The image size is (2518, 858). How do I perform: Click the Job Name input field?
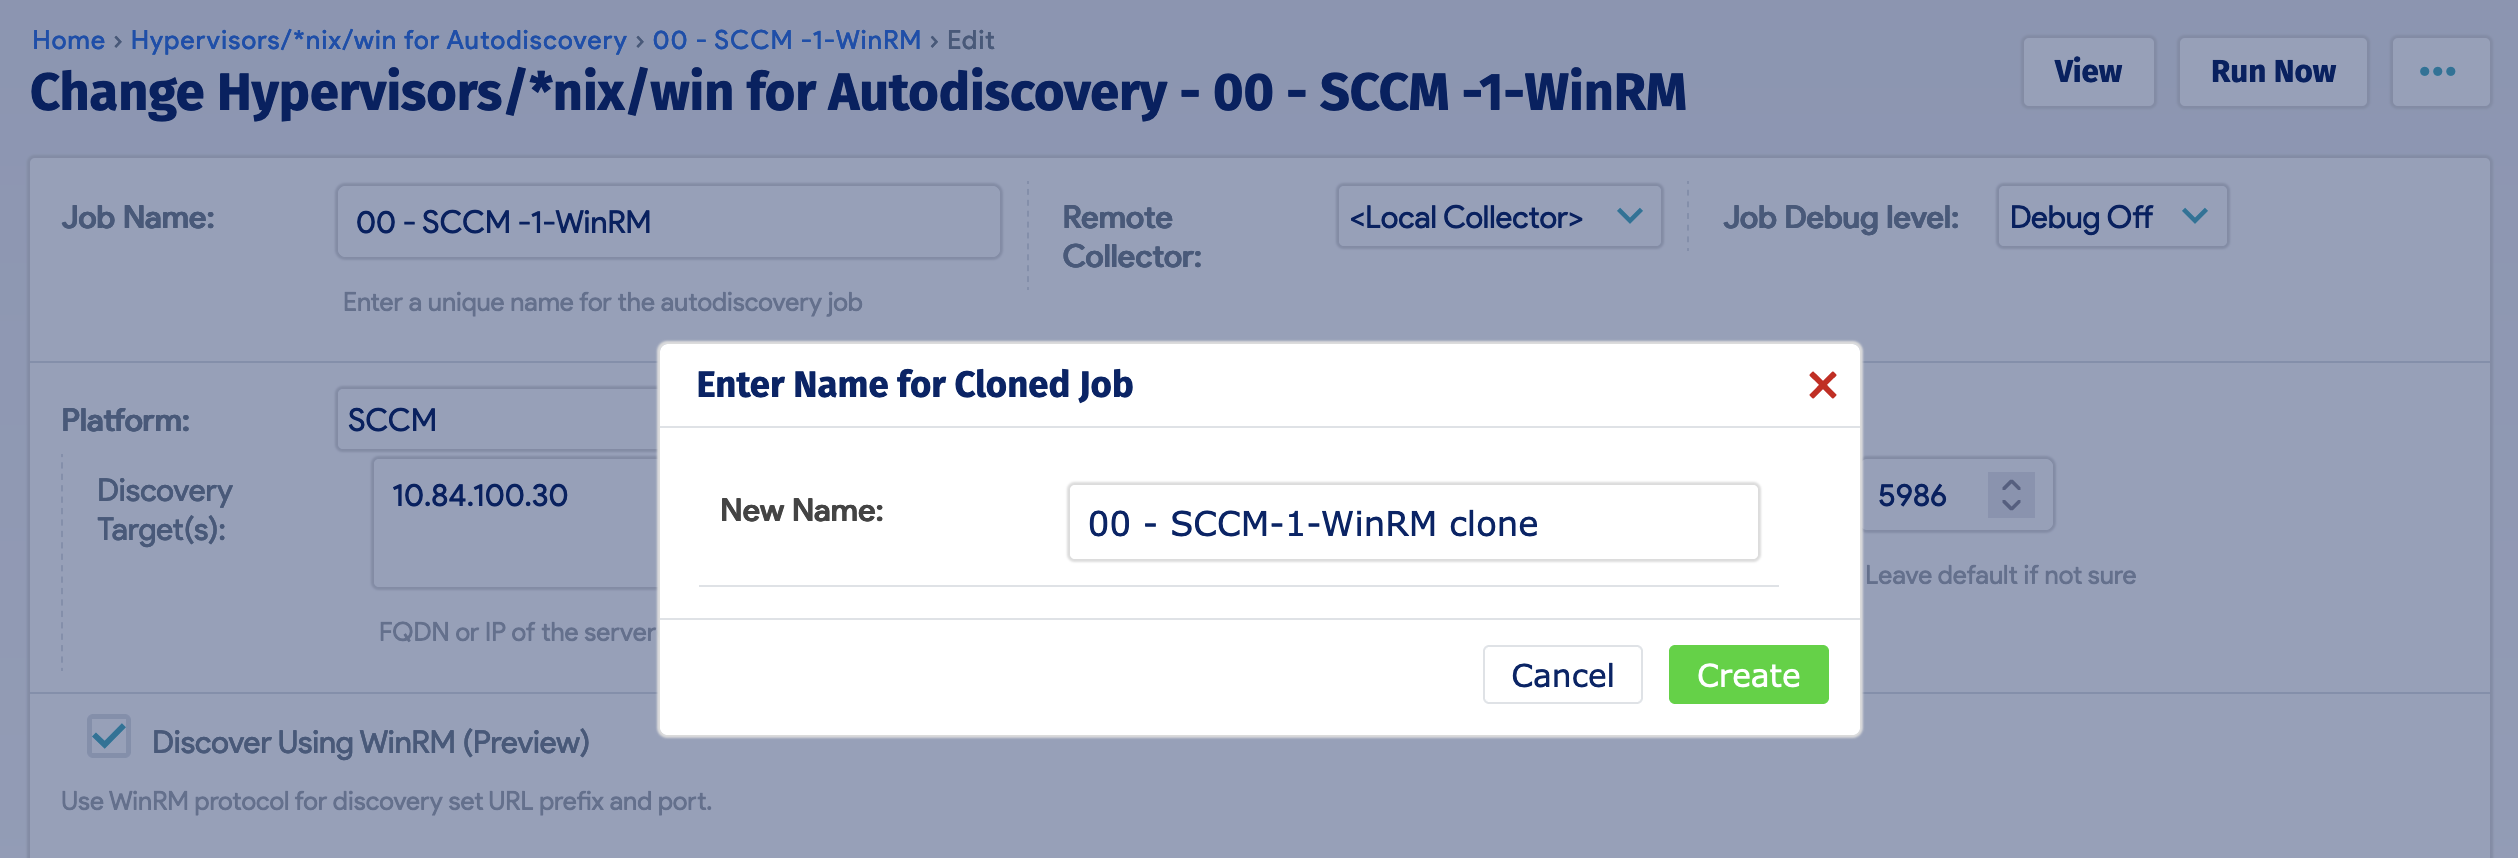point(668,221)
